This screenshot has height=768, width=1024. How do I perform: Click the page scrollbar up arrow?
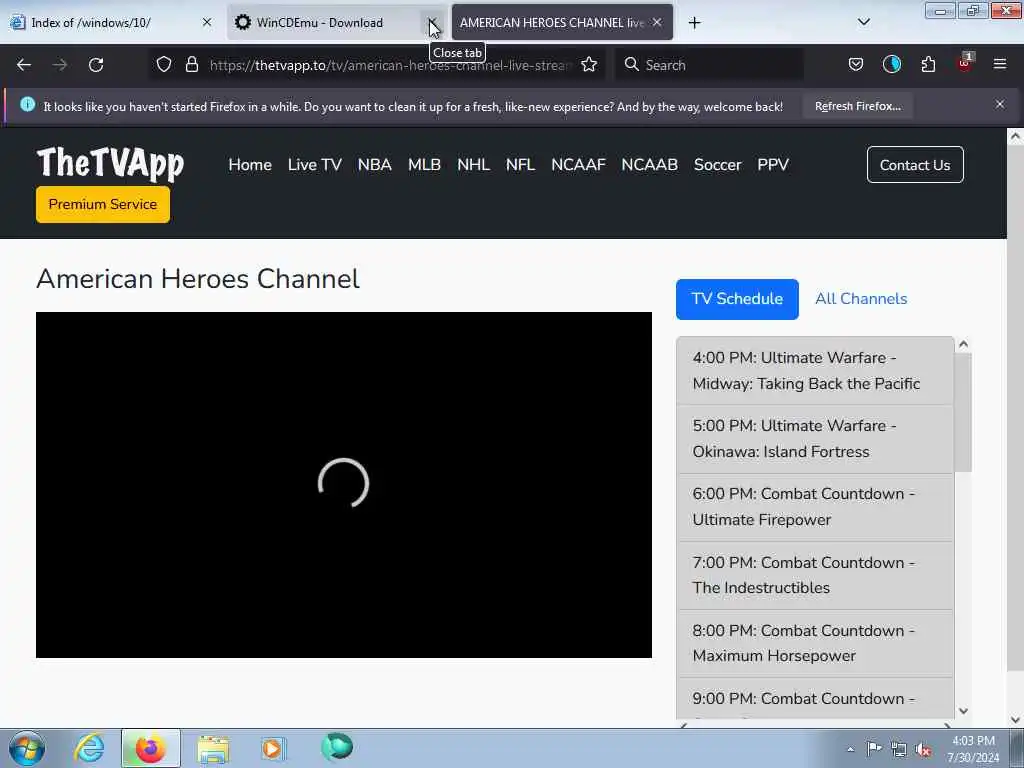1015,136
